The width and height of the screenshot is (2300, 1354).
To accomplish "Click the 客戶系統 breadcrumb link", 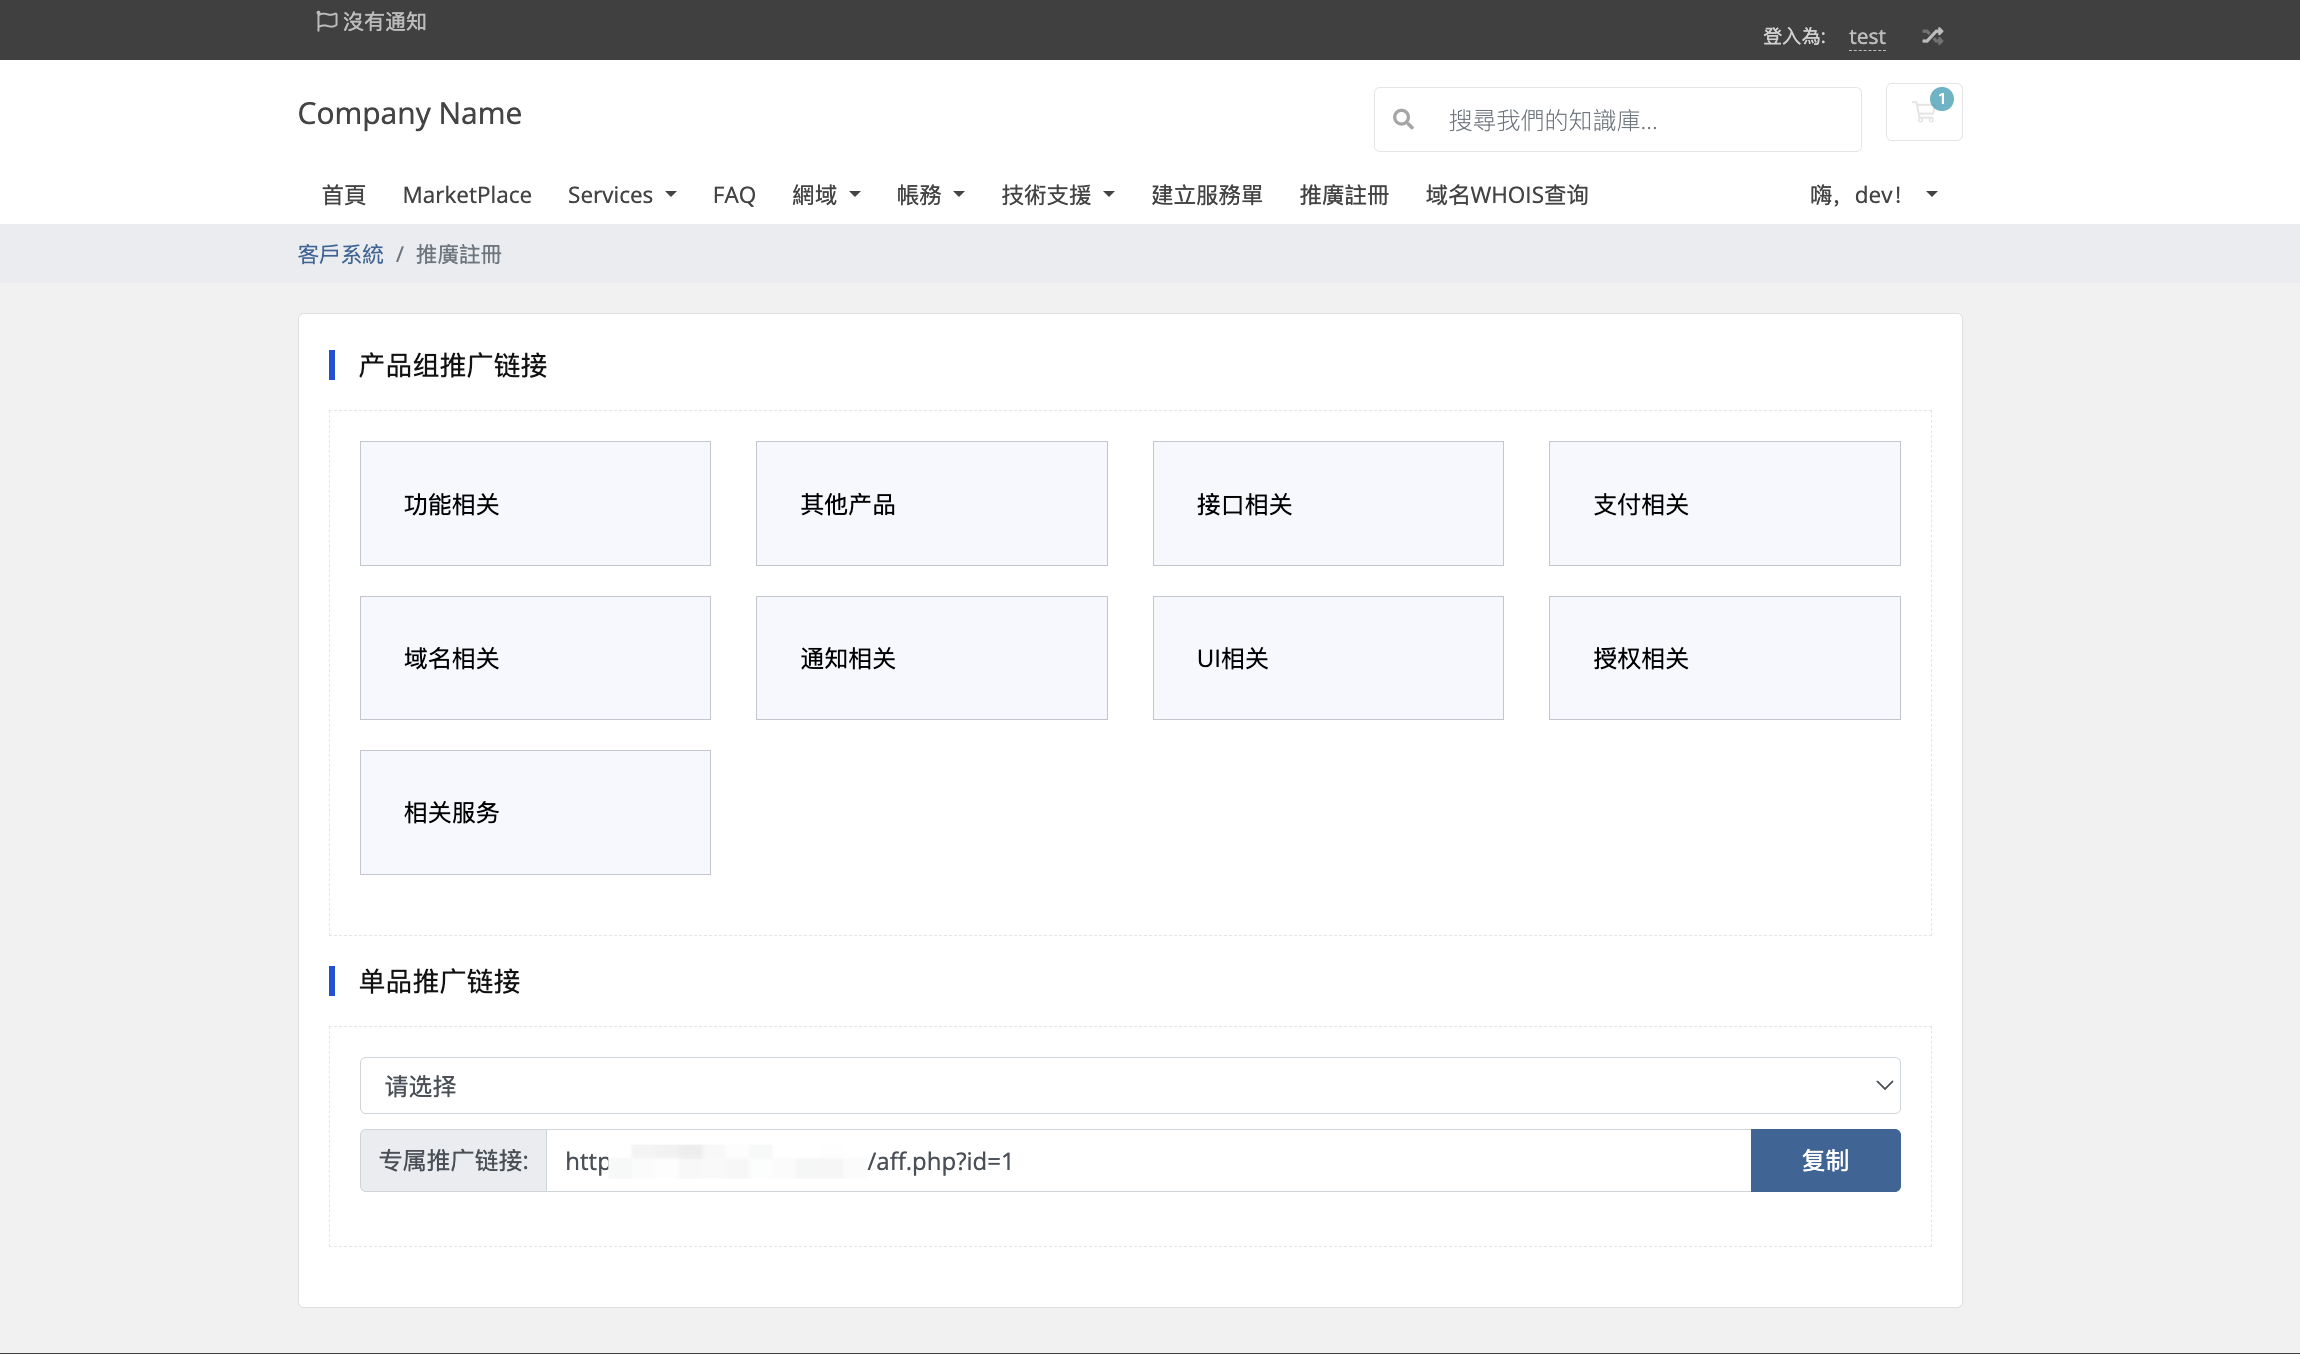I will tap(340, 254).
